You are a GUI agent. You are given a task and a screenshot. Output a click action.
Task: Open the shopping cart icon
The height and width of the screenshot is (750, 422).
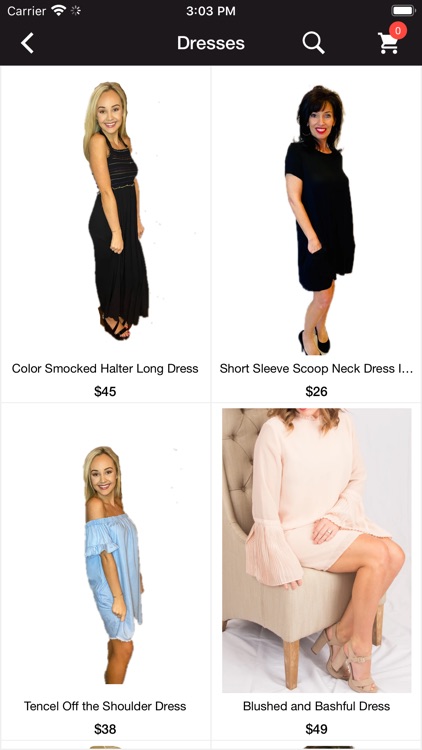388,43
